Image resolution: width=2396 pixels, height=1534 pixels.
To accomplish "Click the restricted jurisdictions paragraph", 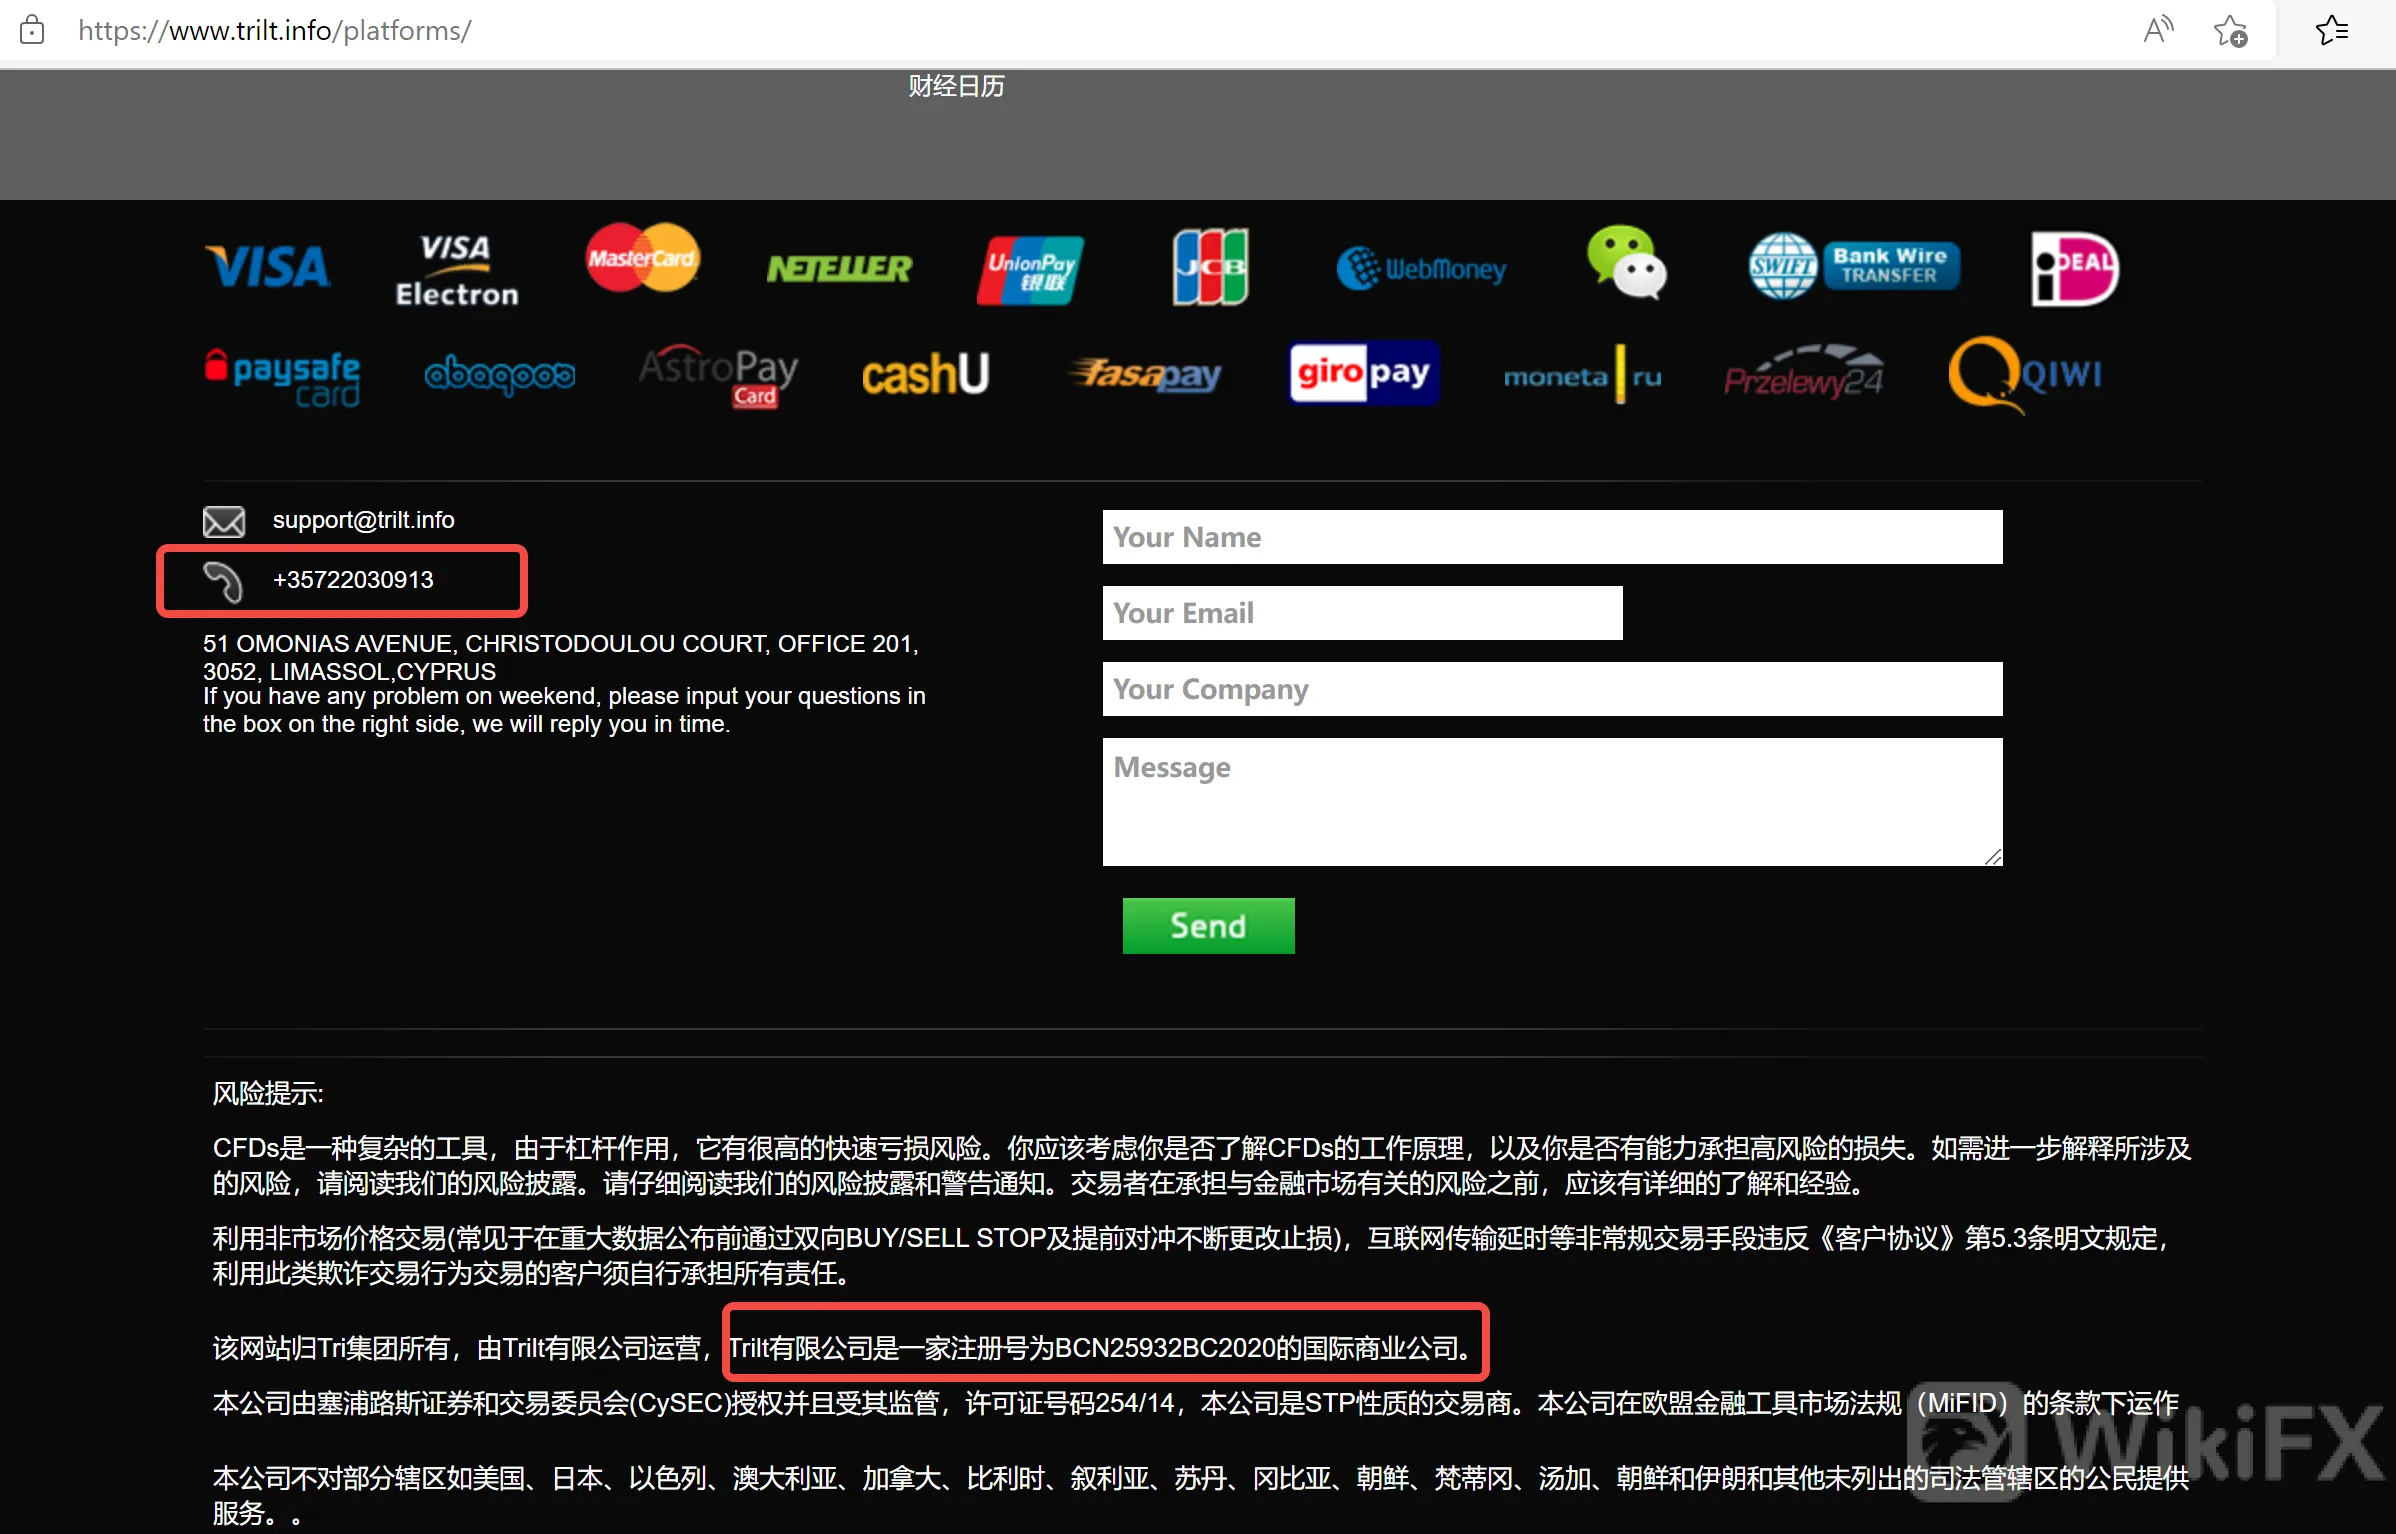I will coord(1201,1495).
